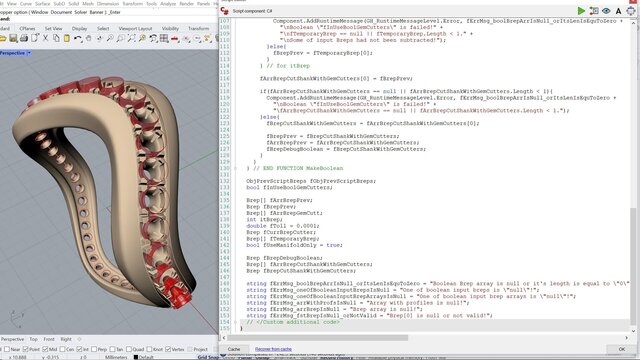The image size is (640, 360).
Task: Print using the printer icon
Action: (x=24, y=38)
